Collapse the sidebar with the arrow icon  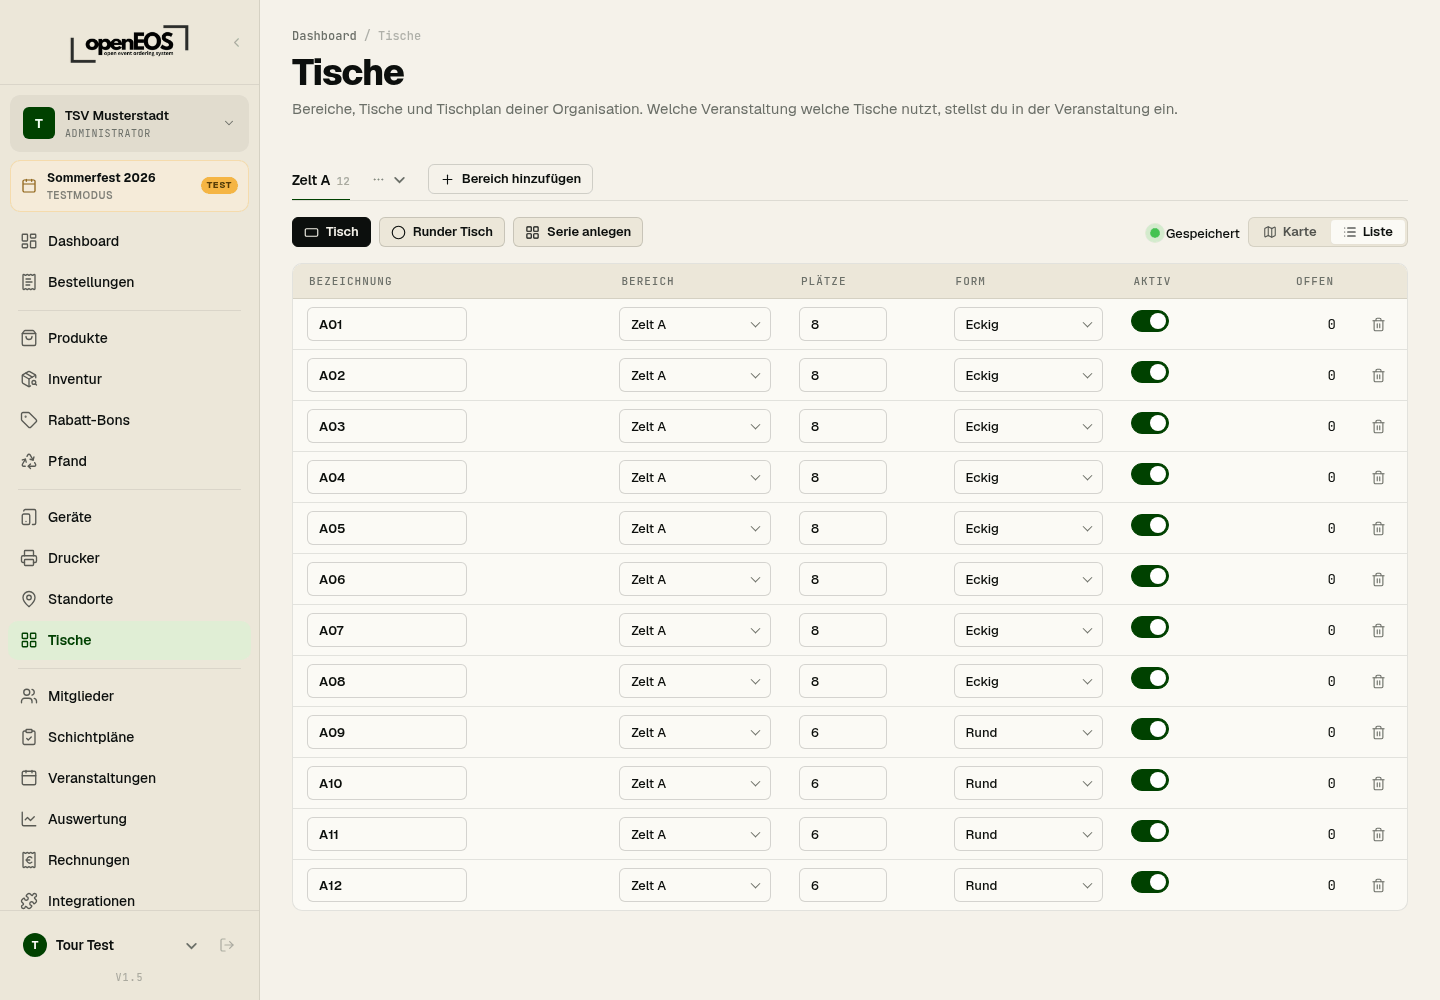(x=237, y=42)
